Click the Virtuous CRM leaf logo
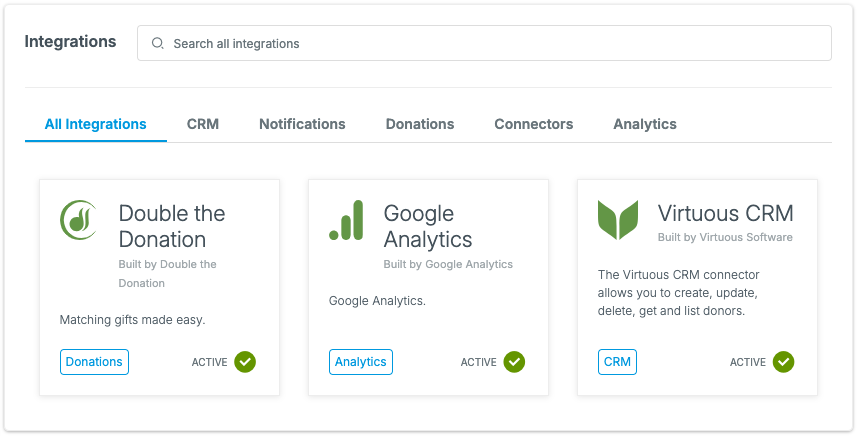Viewport: 857px width, 436px height. point(618,220)
